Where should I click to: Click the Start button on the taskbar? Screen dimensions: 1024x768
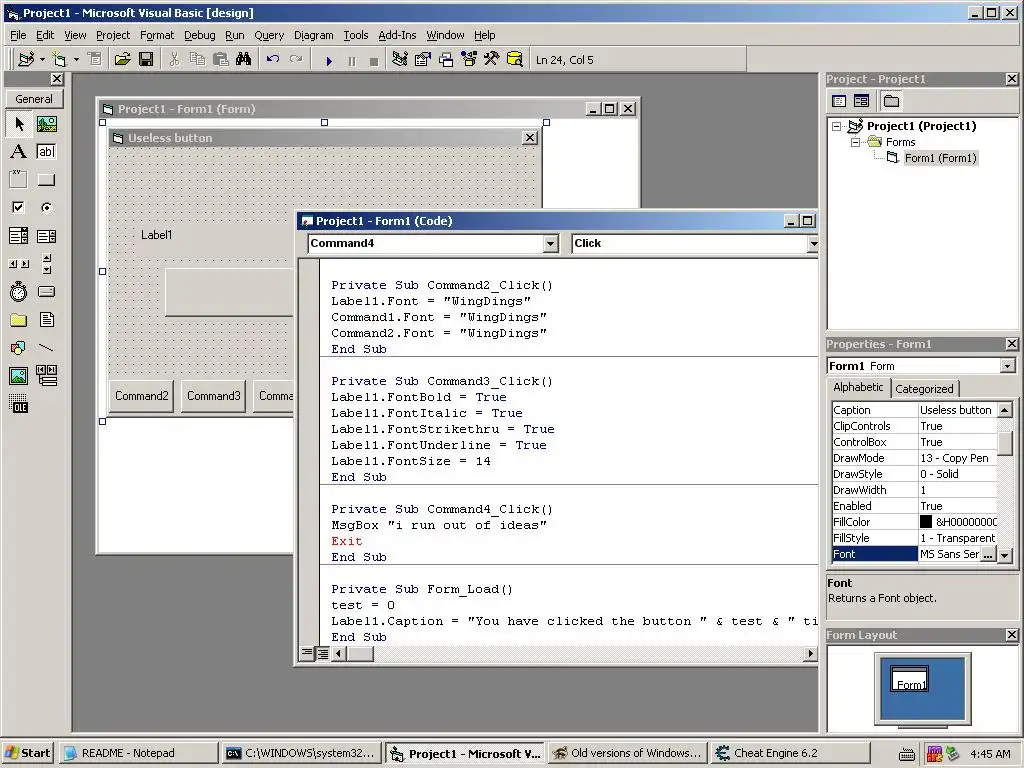tap(27, 753)
